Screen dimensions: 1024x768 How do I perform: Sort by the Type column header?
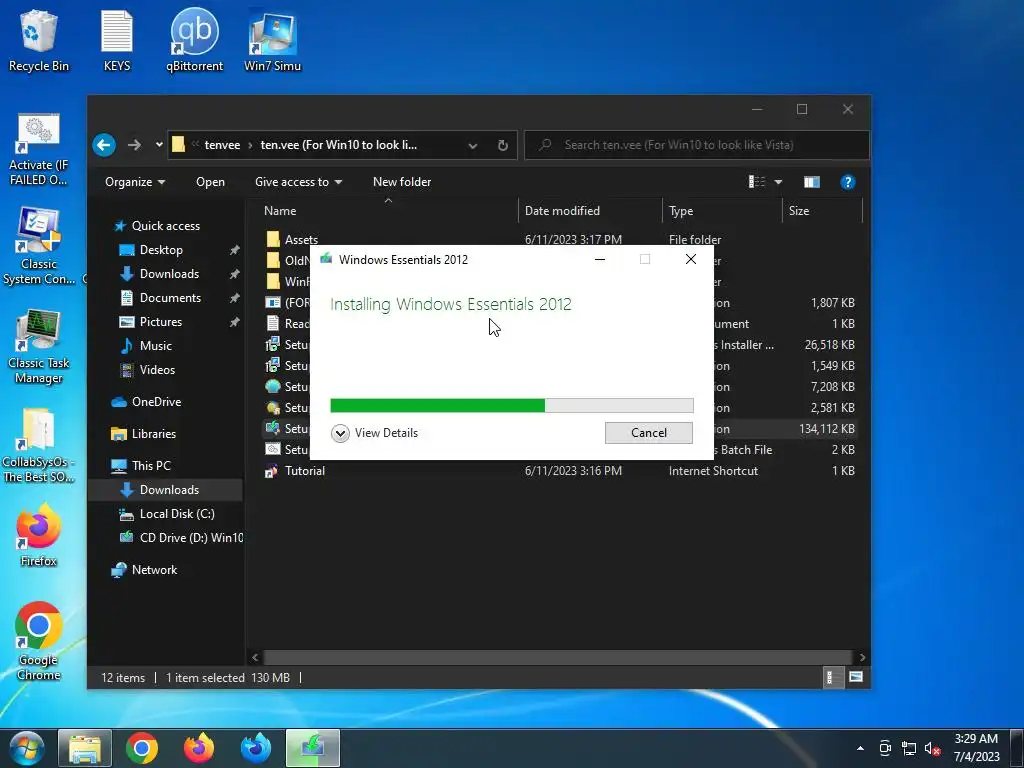click(722, 211)
